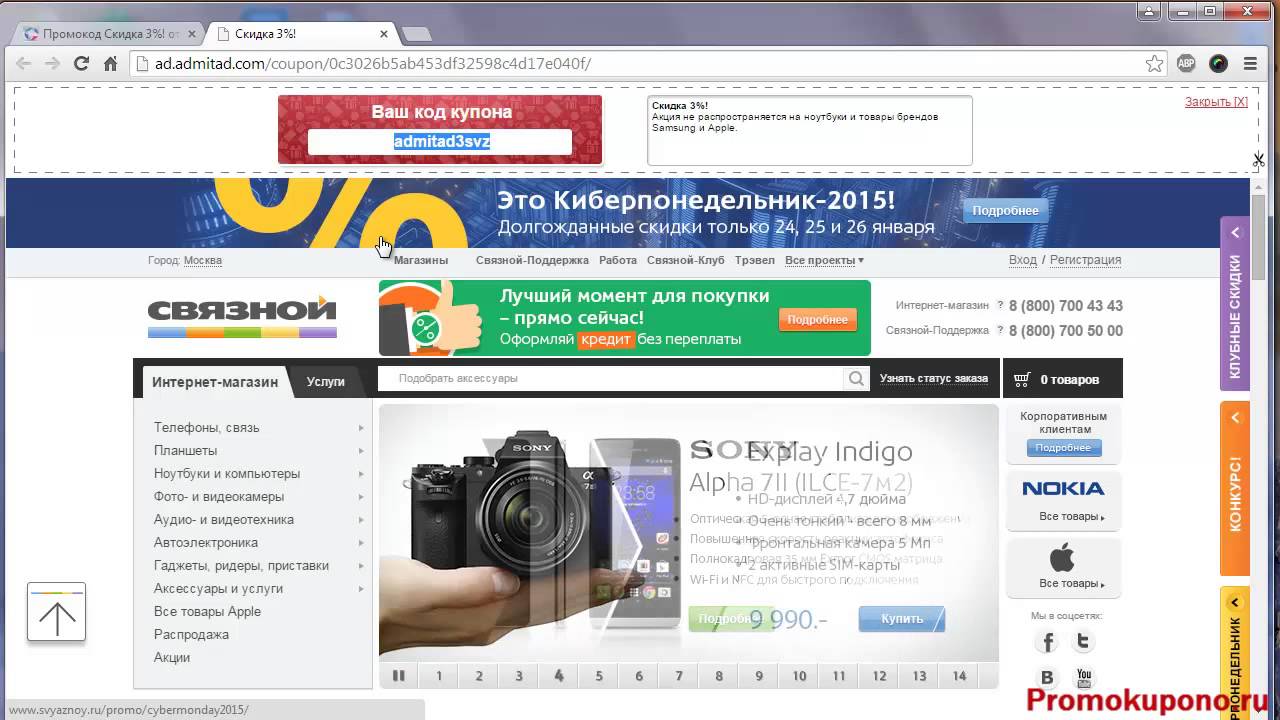Image resolution: width=1280 pixels, height=720 pixels.
Task: Open the Adblock Plus extension icon
Action: tap(1186, 63)
